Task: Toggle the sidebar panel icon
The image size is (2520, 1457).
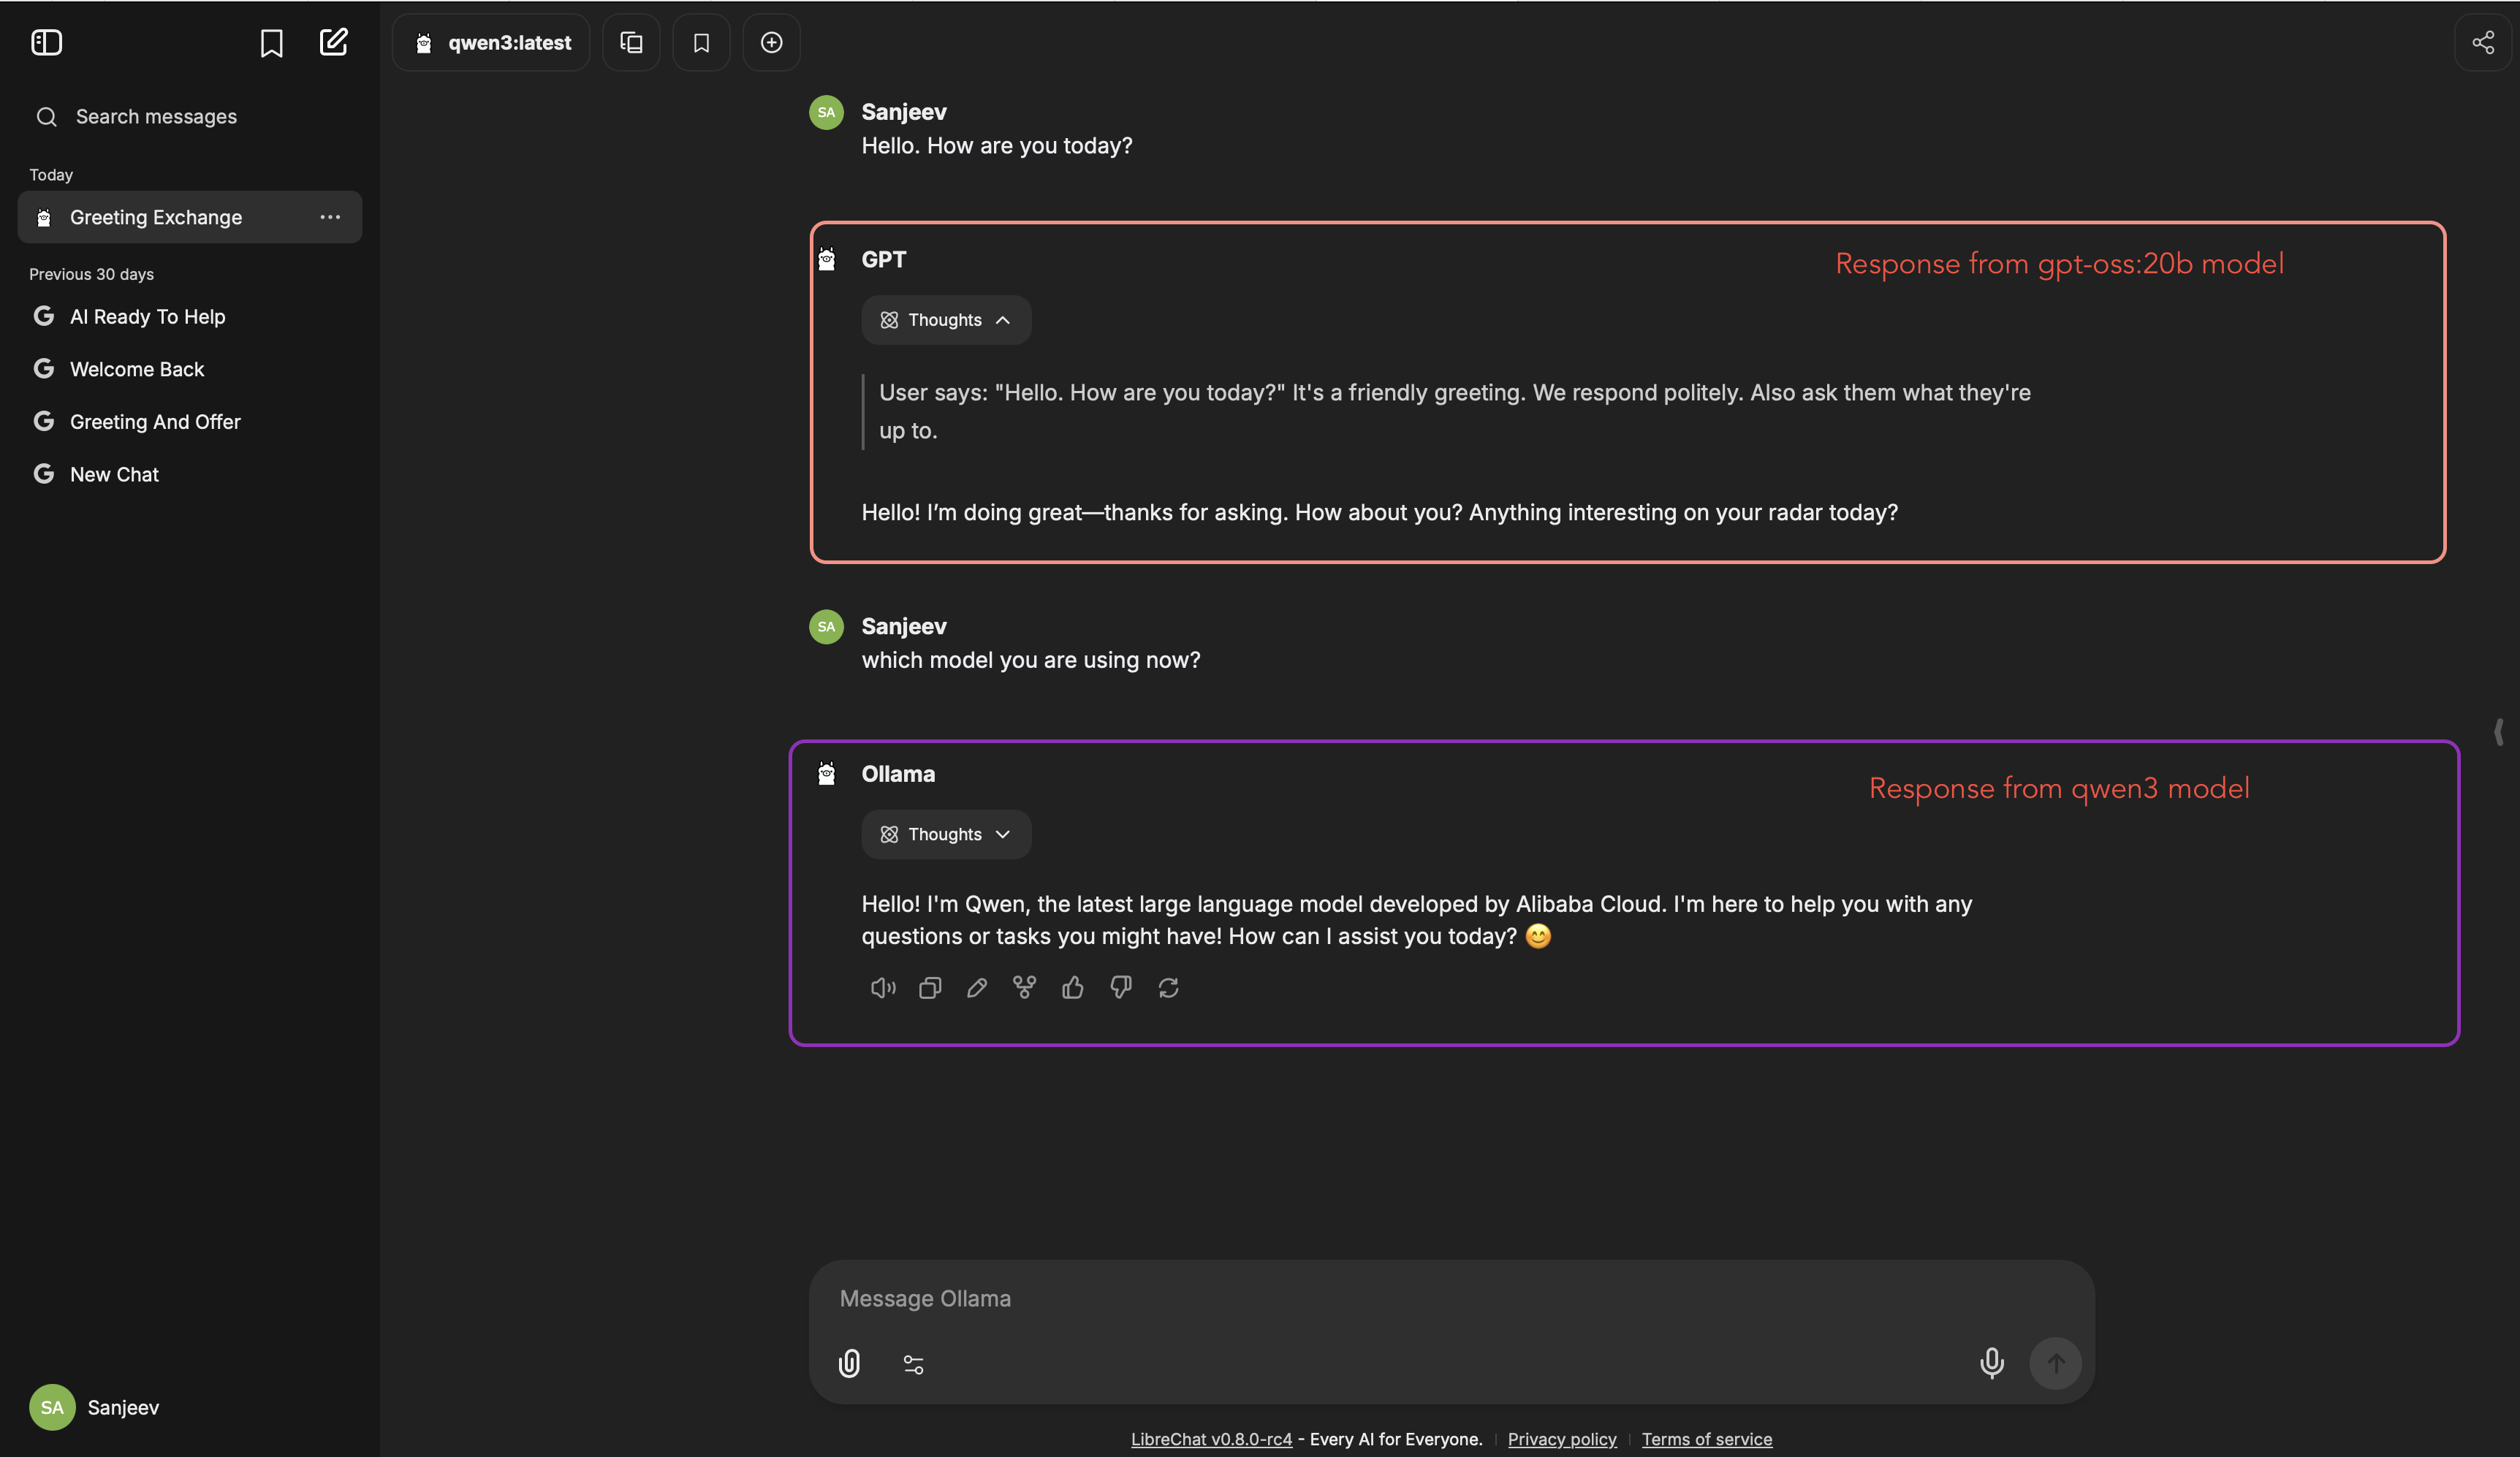Action: (46, 42)
